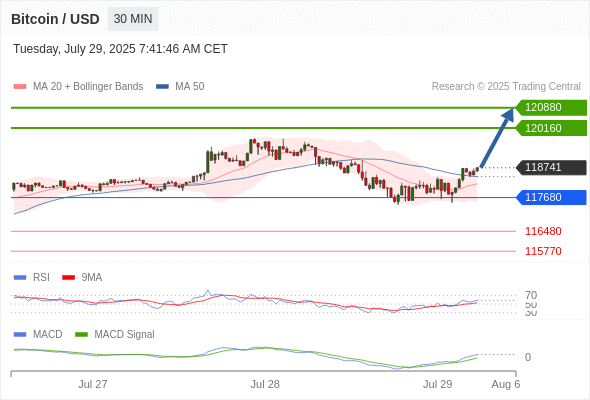This screenshot has height=400, width=590.
Task: Click the 30 MIN timeframe badge
Action: (x=133, y=19)
